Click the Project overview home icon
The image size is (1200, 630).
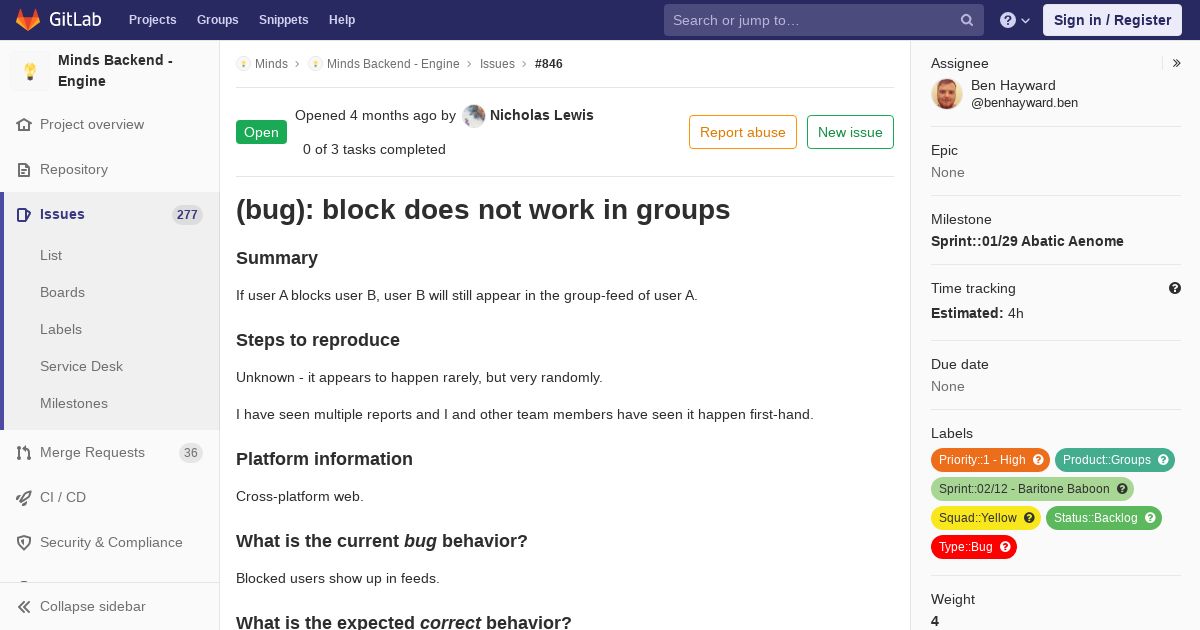[24, 125]
